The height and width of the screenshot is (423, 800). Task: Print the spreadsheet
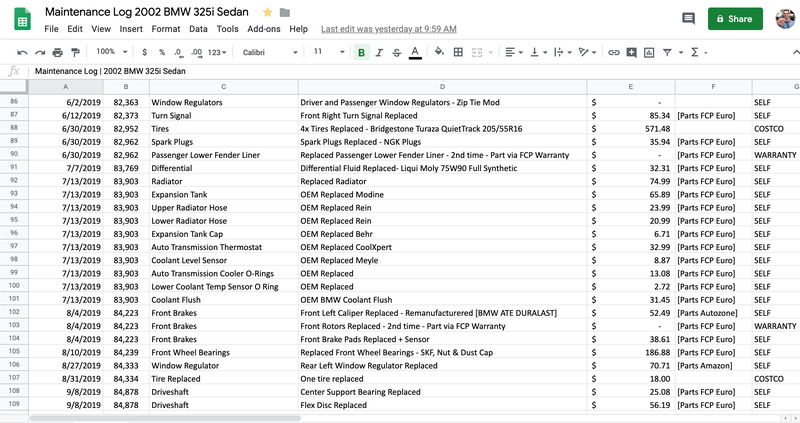click(58, 52)
